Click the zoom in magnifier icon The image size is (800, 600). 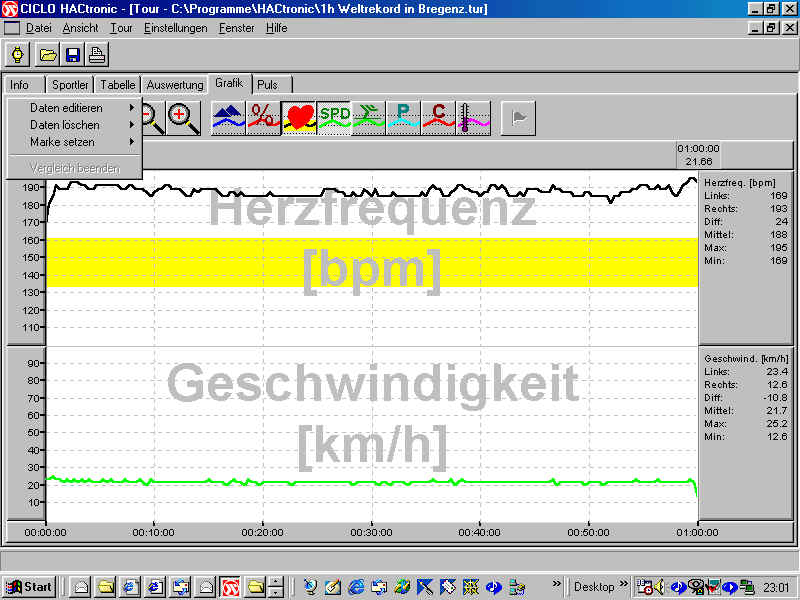(x=183, y=117)
